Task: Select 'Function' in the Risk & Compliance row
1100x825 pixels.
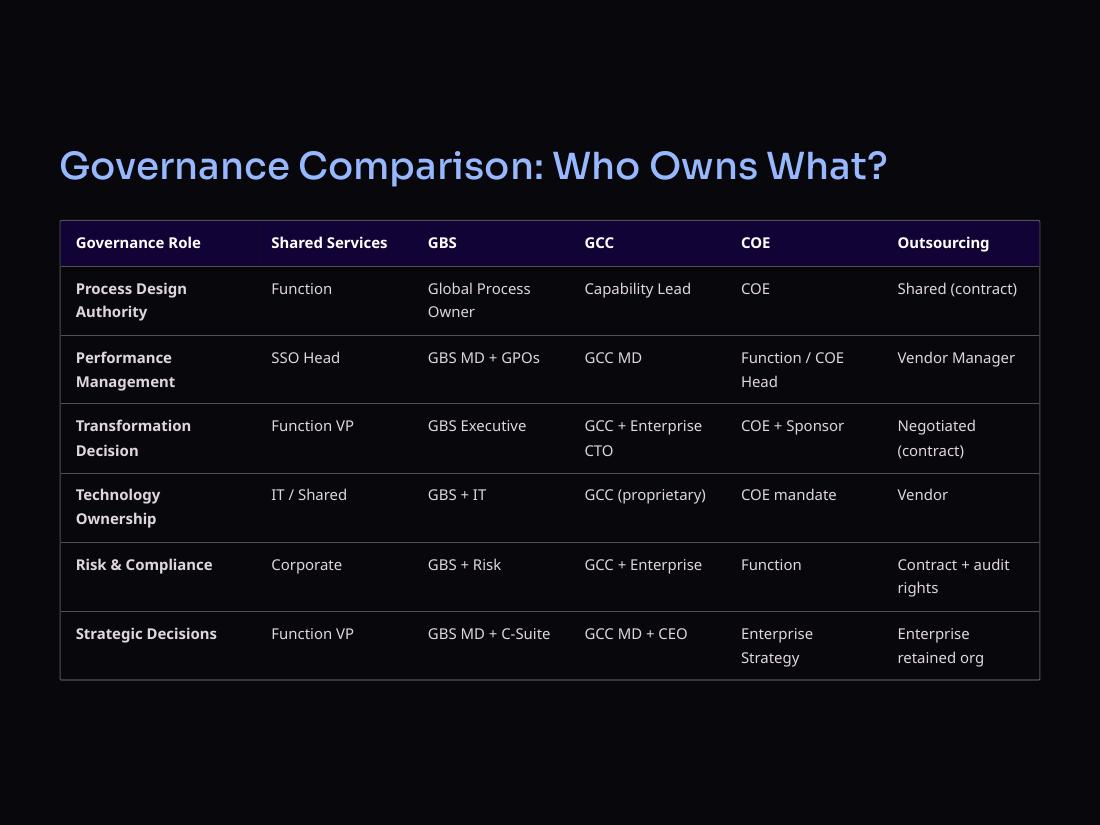Action: [771, 565]
